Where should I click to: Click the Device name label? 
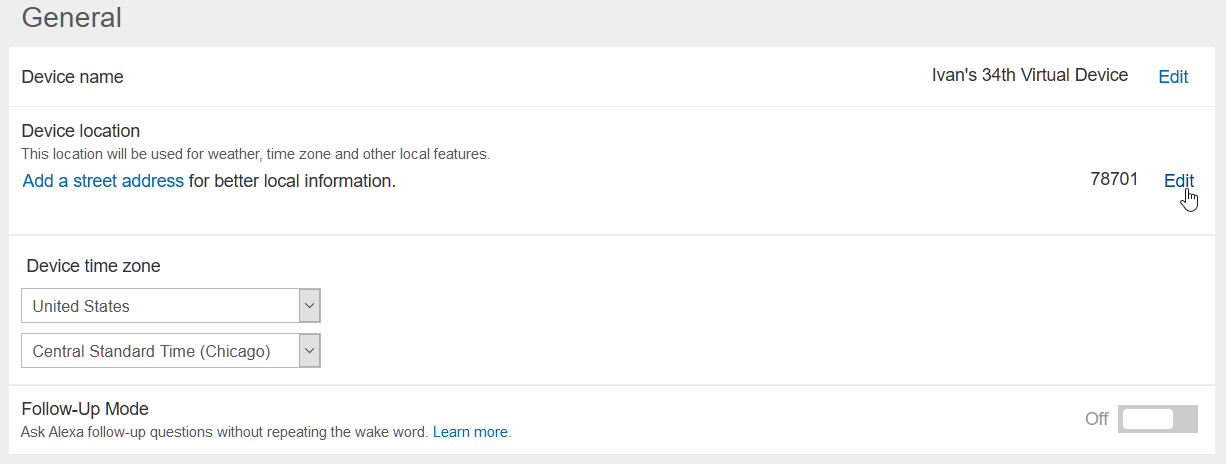(x=73, y=77)
